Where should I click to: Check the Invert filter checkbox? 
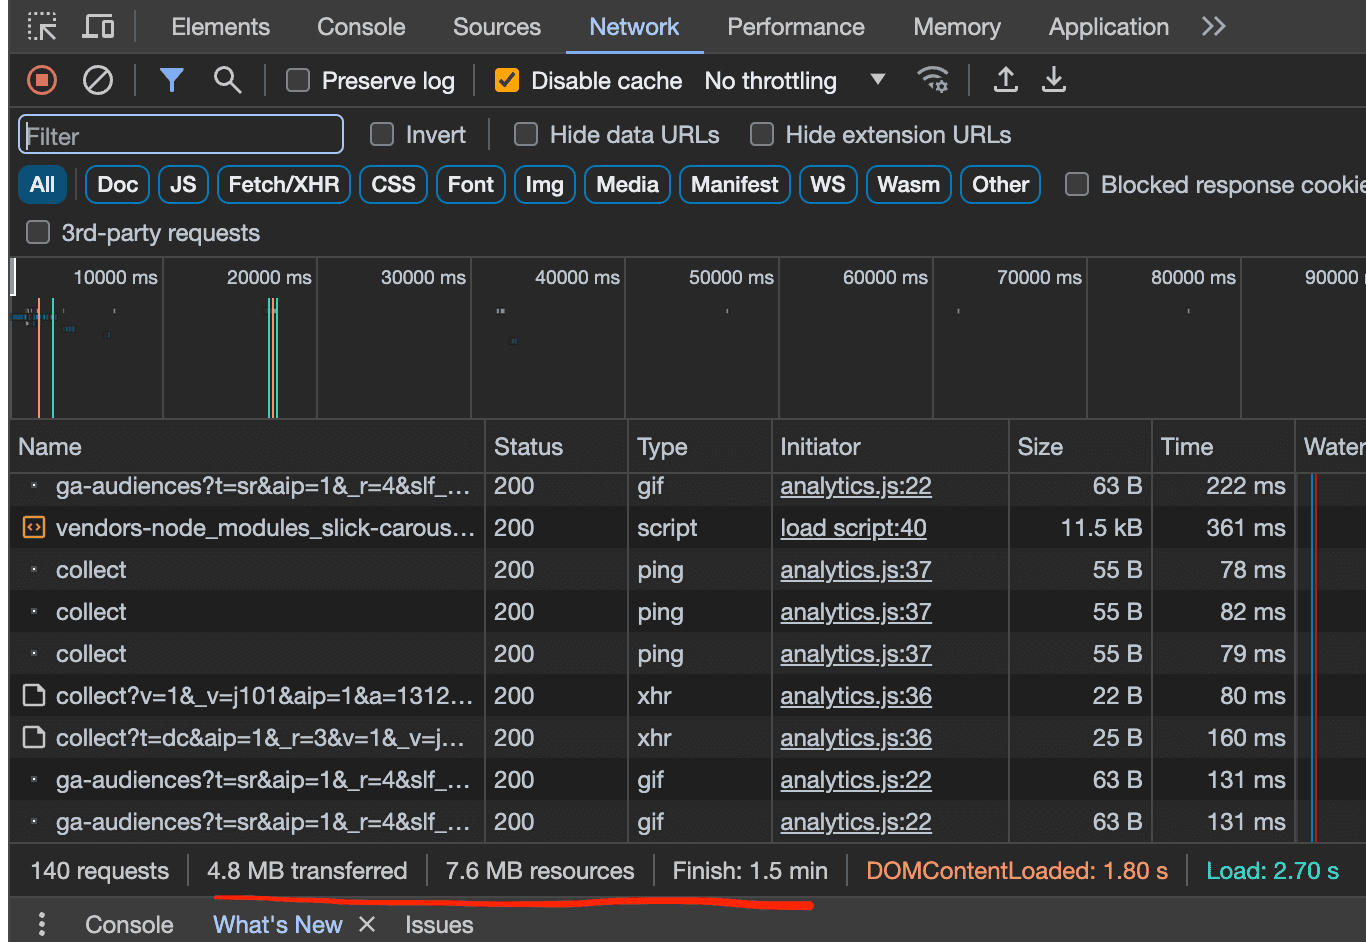382,134
